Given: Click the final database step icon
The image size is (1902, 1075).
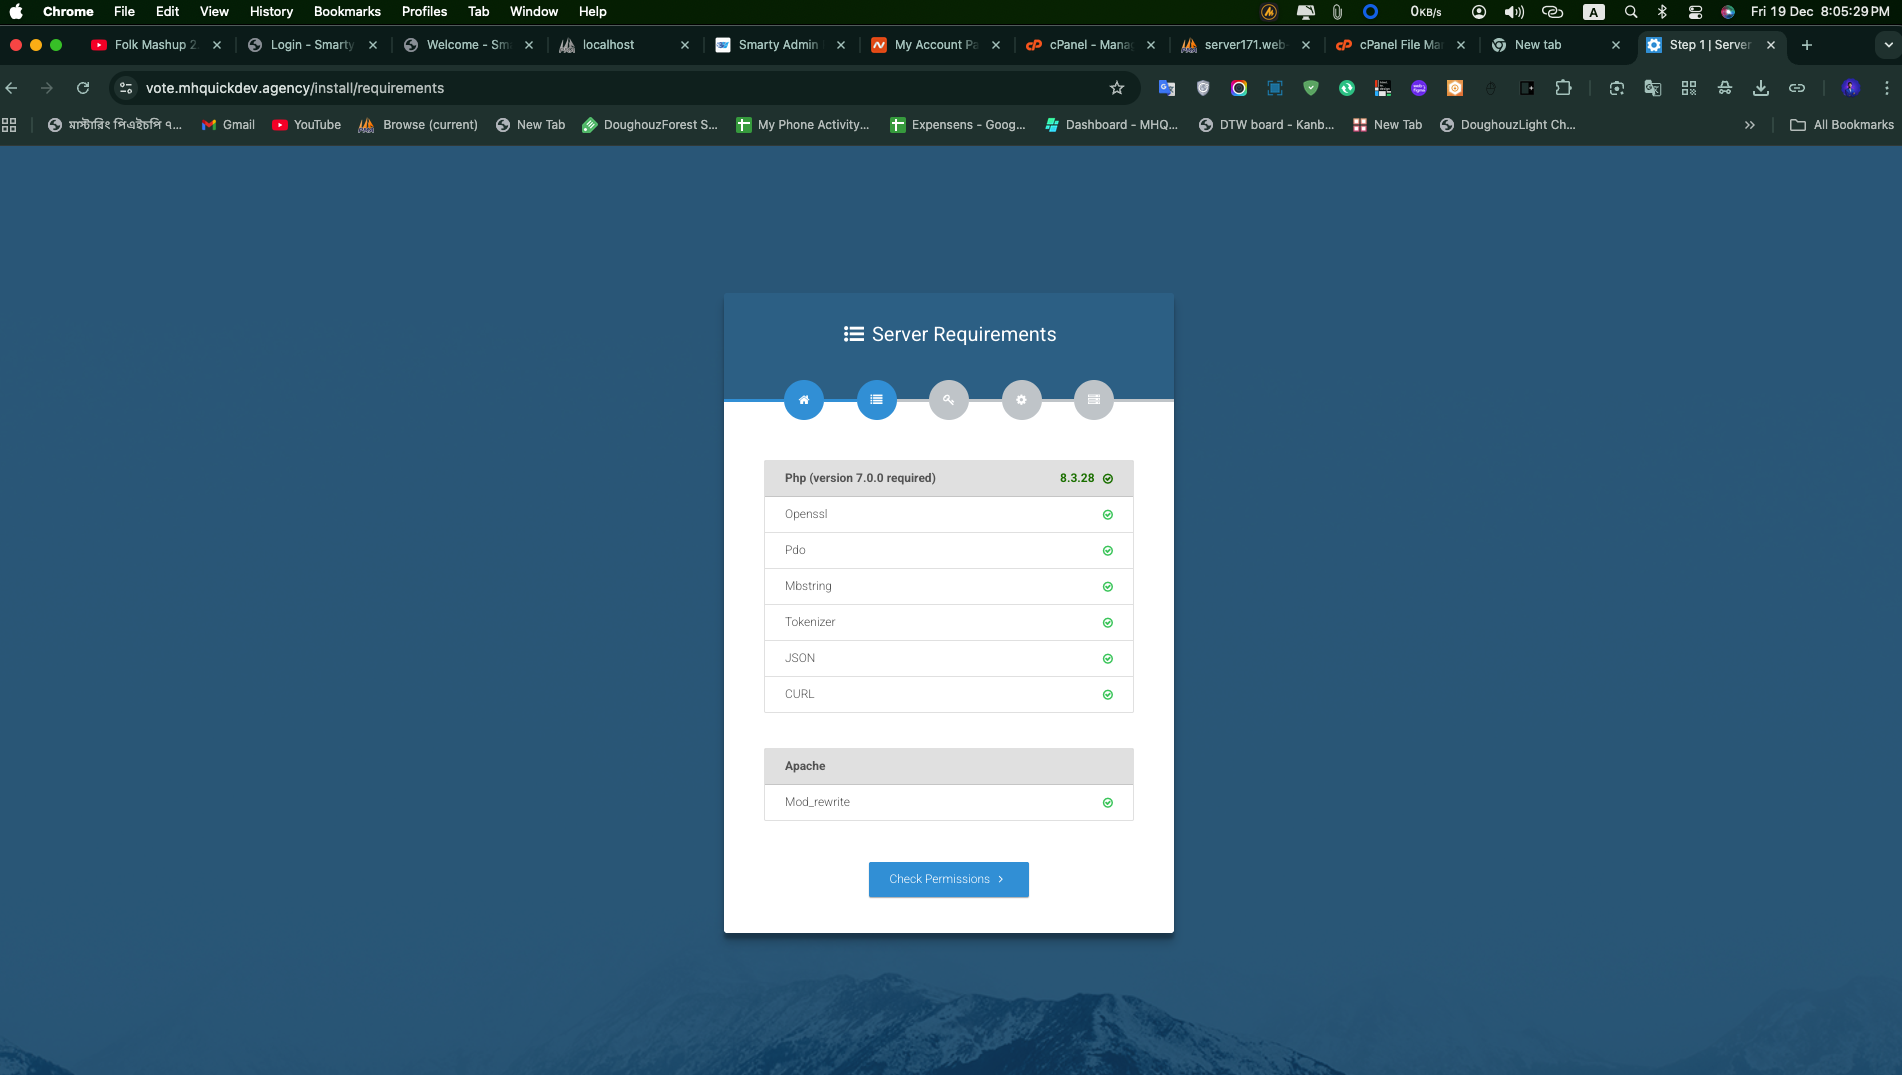Looking at the screenshot, I should tap(1093, 400).
